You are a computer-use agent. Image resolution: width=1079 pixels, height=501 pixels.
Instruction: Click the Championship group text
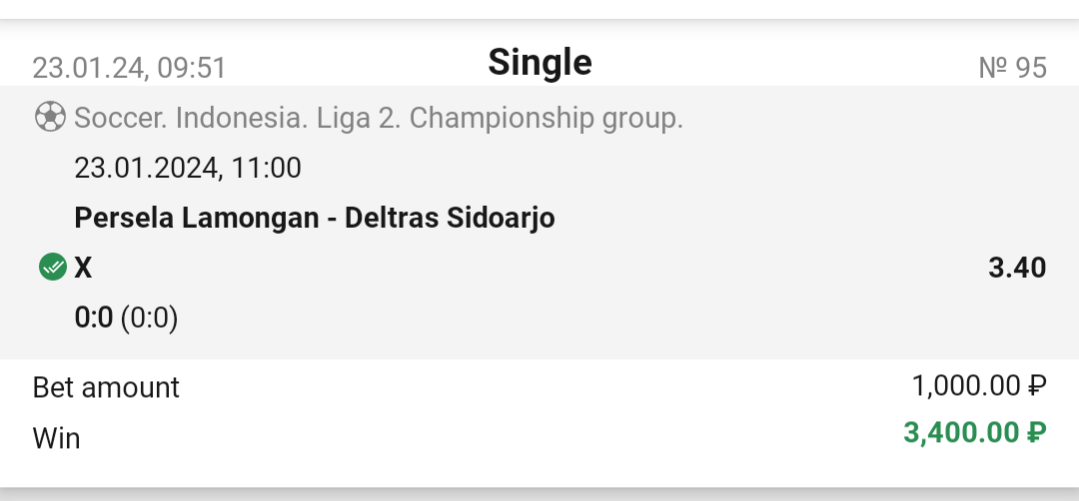pyautogui.click(x=546, y=118)
